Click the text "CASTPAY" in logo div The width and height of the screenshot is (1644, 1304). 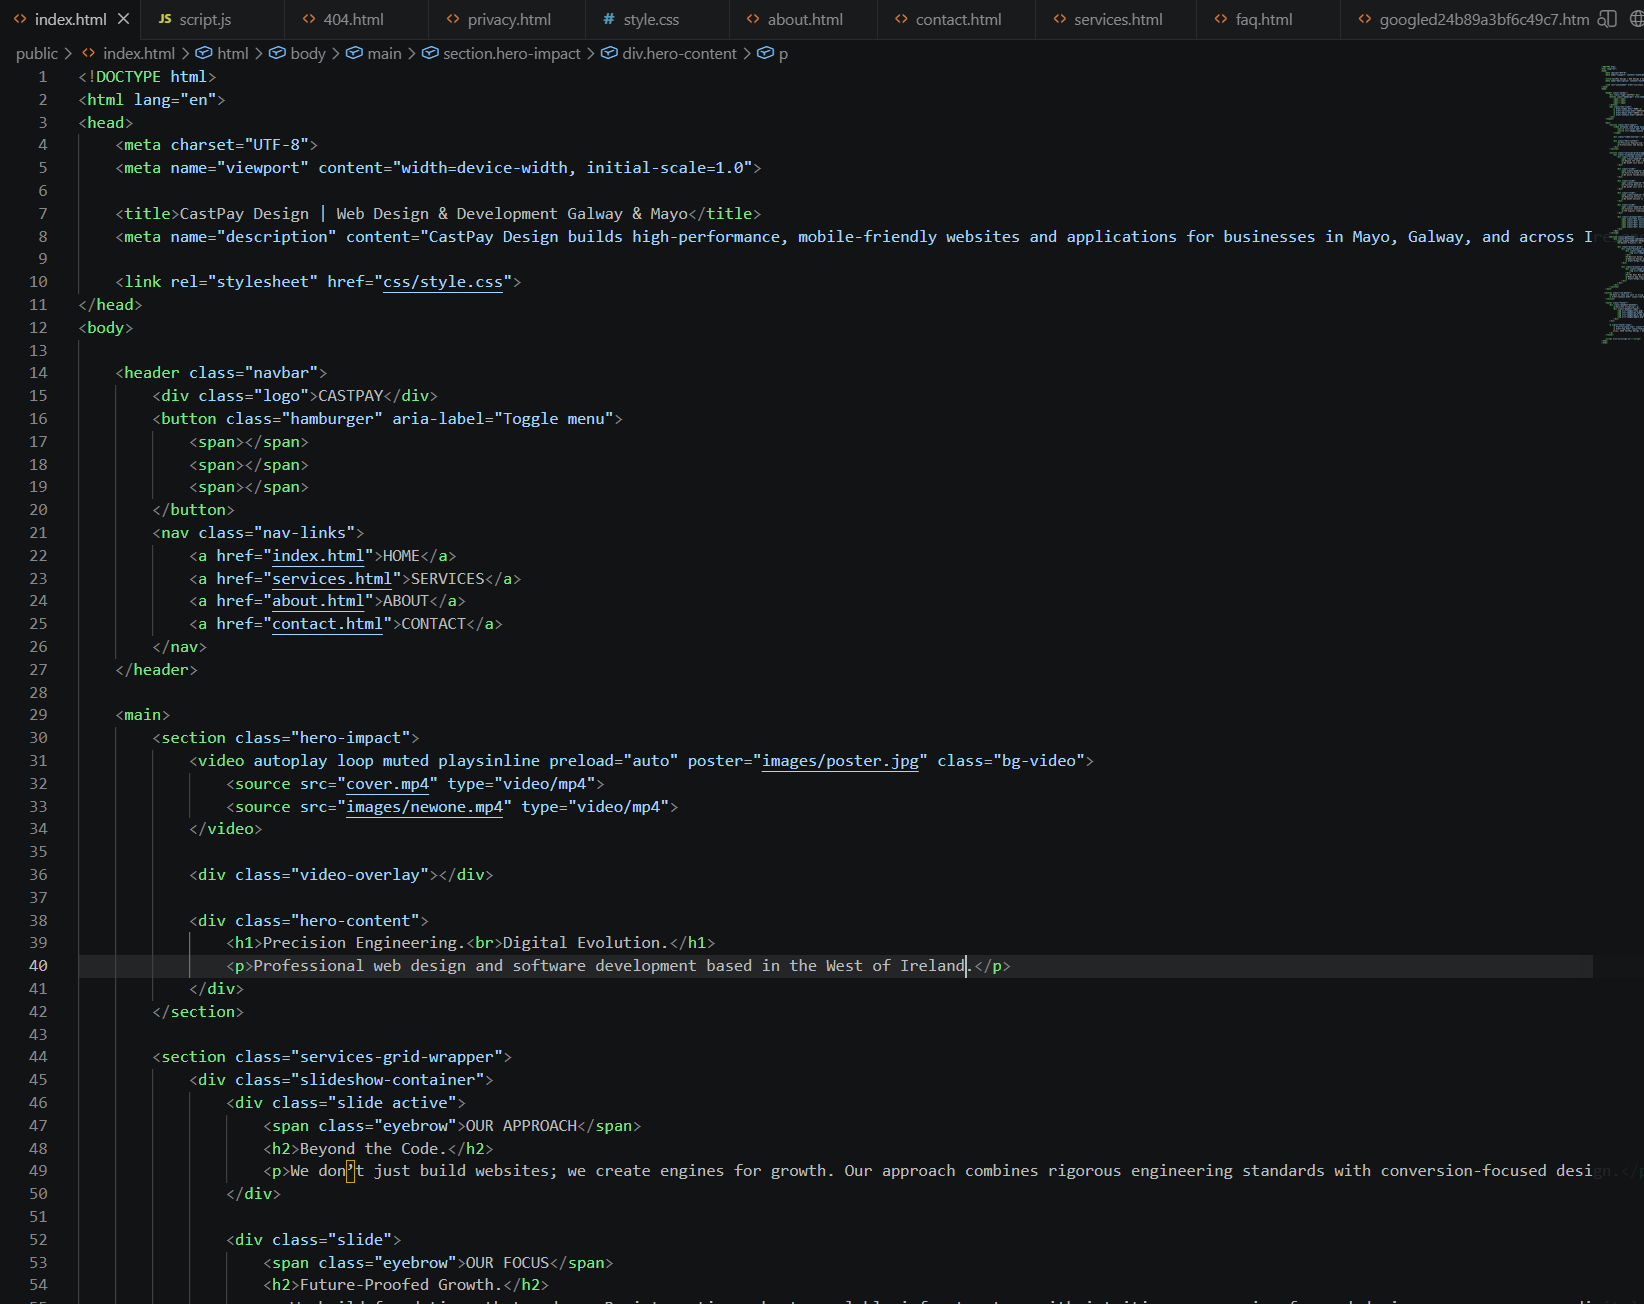click(350, 396)
